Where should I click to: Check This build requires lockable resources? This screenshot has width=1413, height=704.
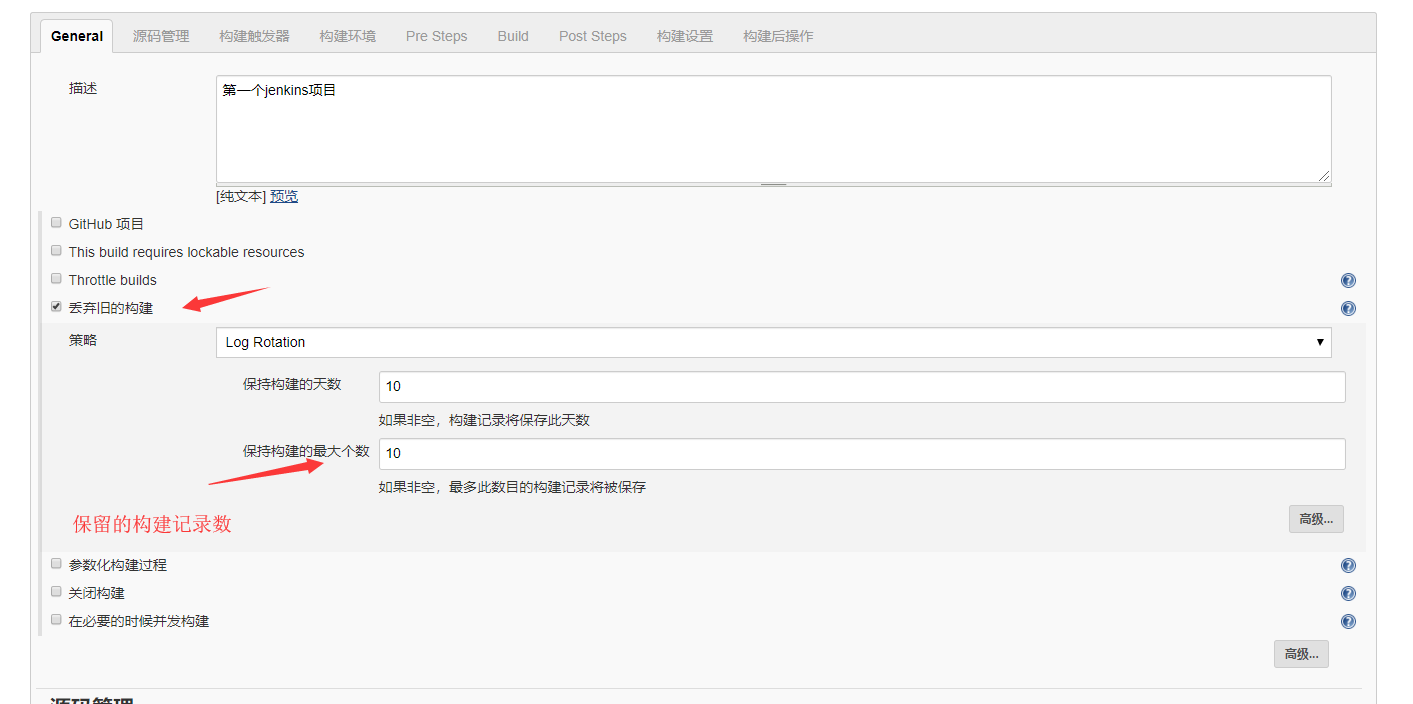coord(56,251)
